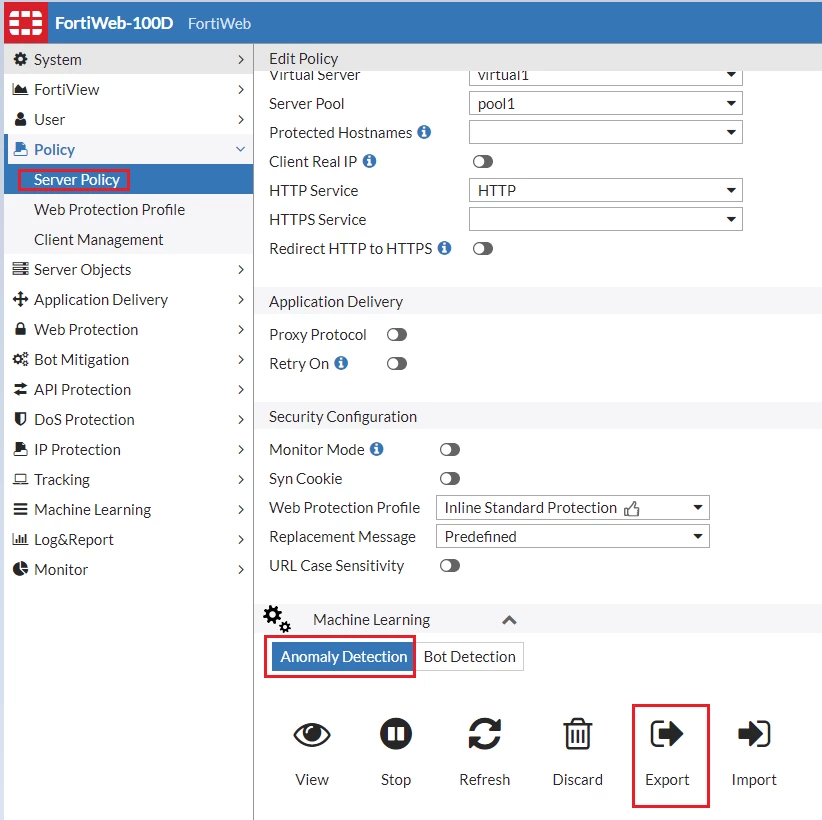Open the Replacement Message dropdown

coord(572,536)
